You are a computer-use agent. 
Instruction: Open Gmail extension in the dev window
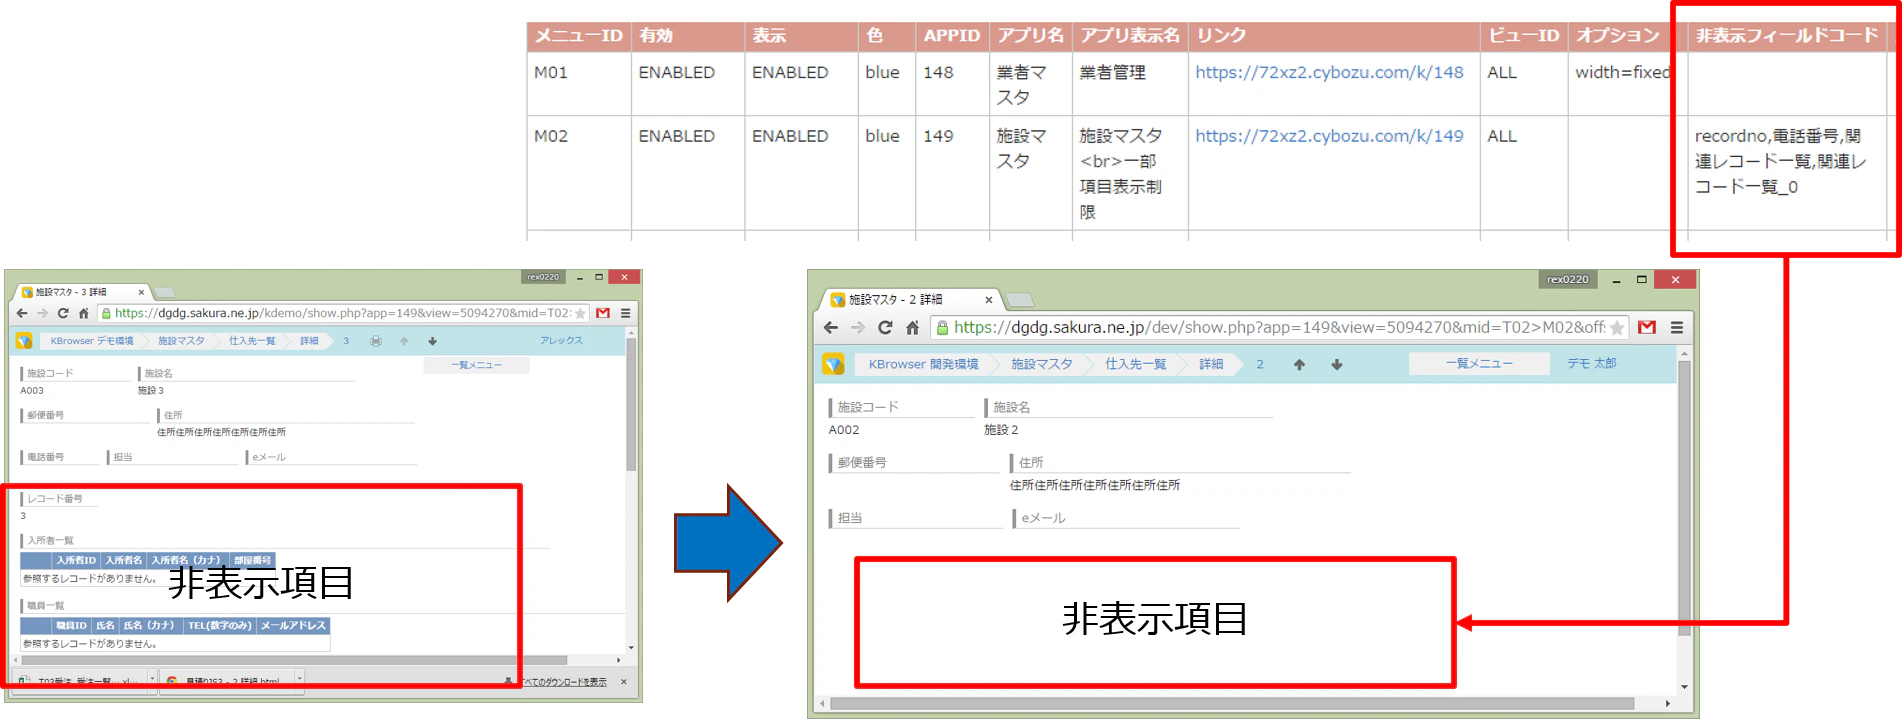1647,327
